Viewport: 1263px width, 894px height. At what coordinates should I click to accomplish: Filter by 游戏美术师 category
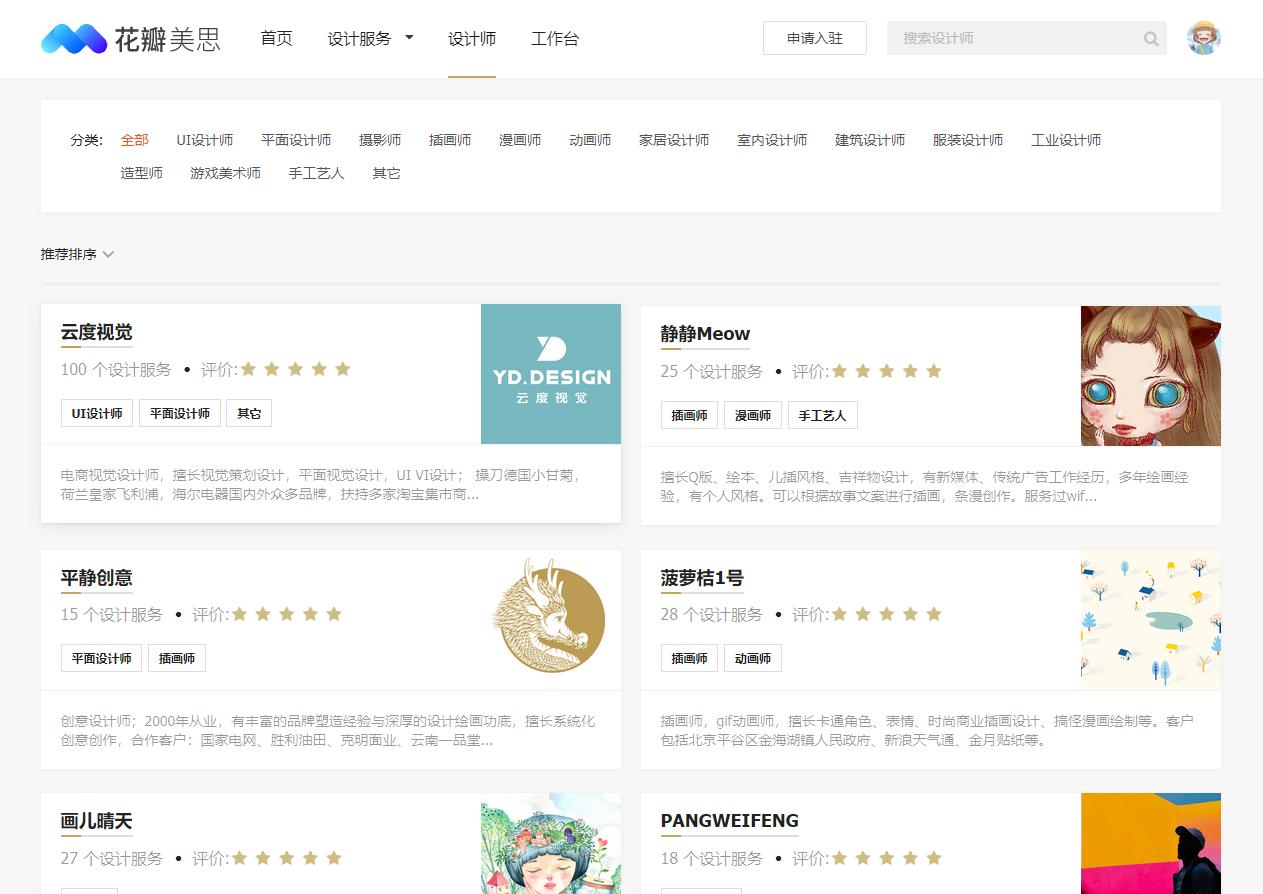click(226, 173)
